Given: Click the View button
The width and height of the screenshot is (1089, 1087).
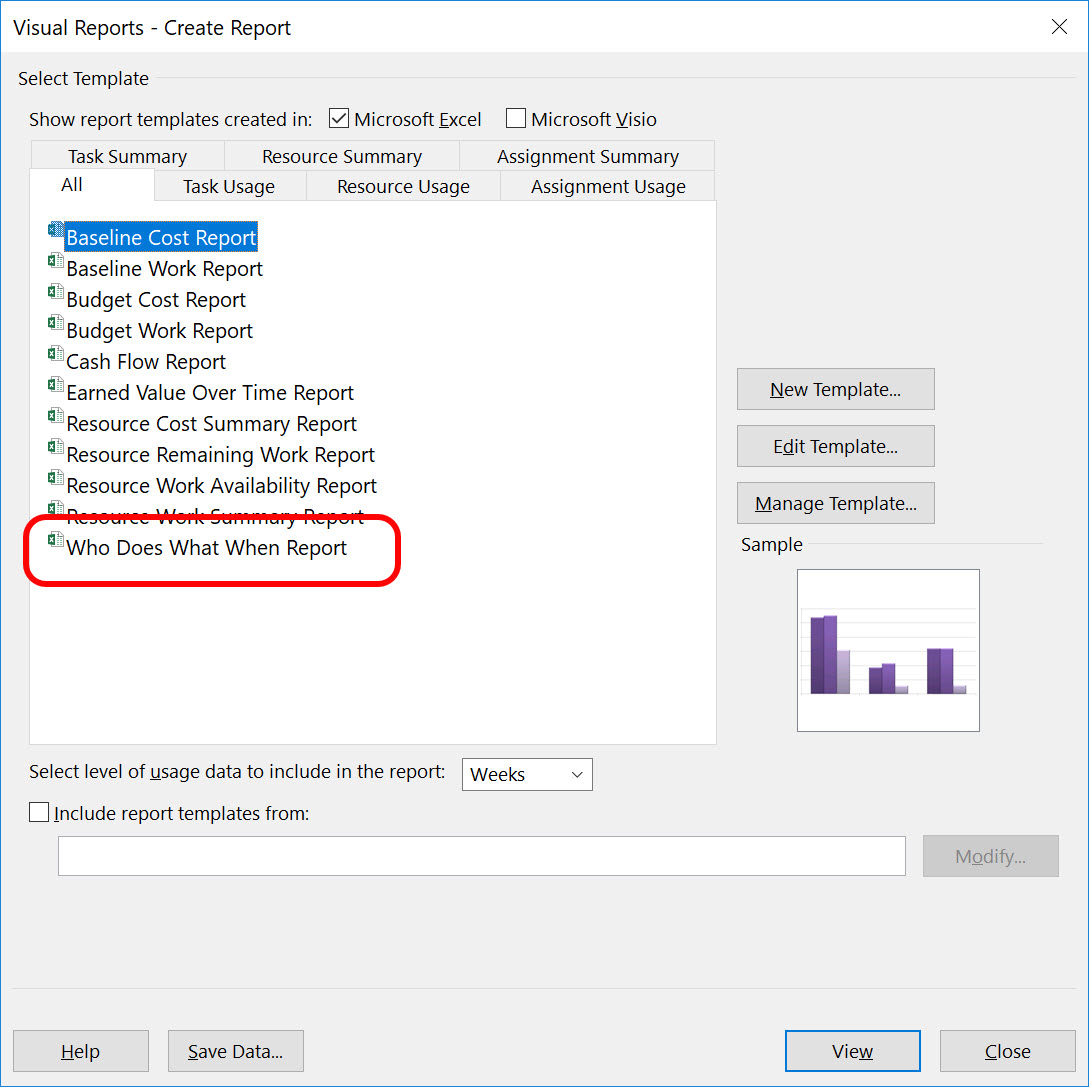Looking at the screenshot, I should pyautogui.click(x=852, y=1051).
